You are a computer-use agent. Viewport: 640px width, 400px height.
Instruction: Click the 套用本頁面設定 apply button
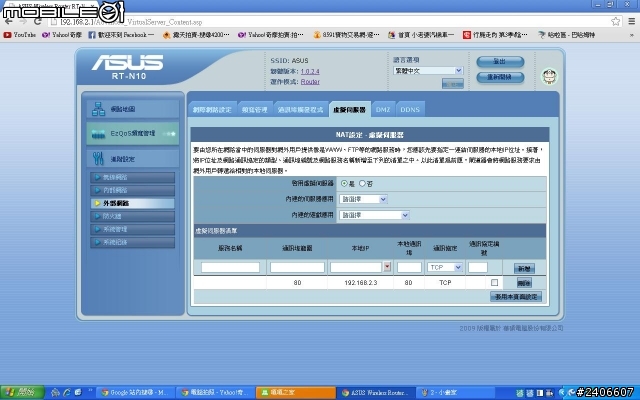pyautogui.click(x=516, y=297)
